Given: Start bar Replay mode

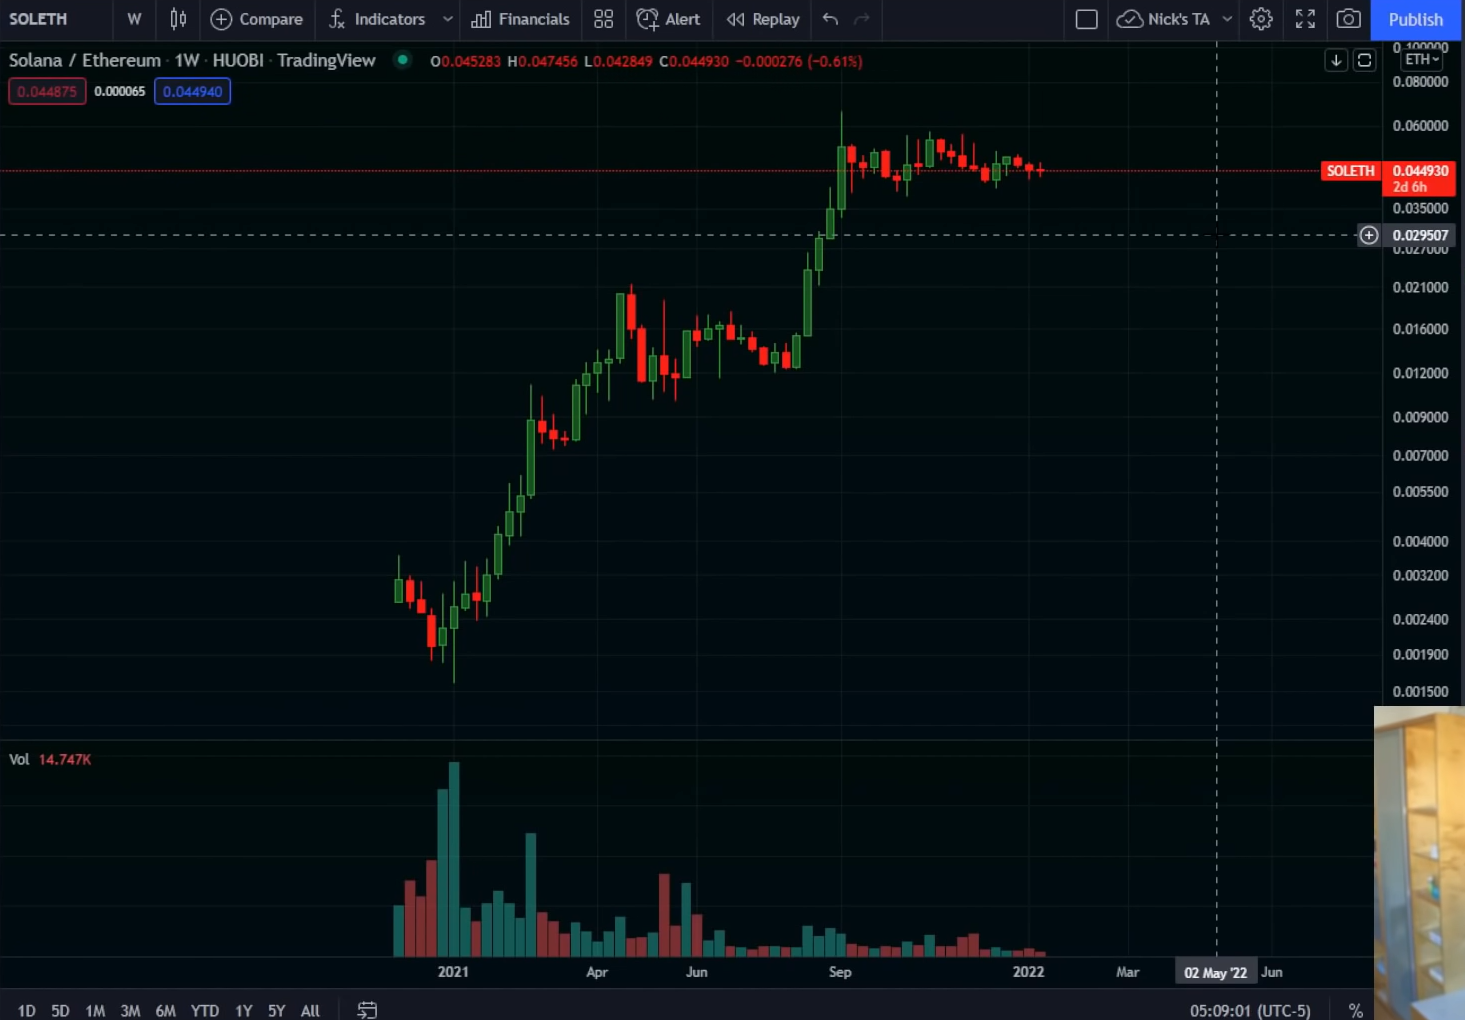Looking at the screenshot, I should tap(763, 19).
